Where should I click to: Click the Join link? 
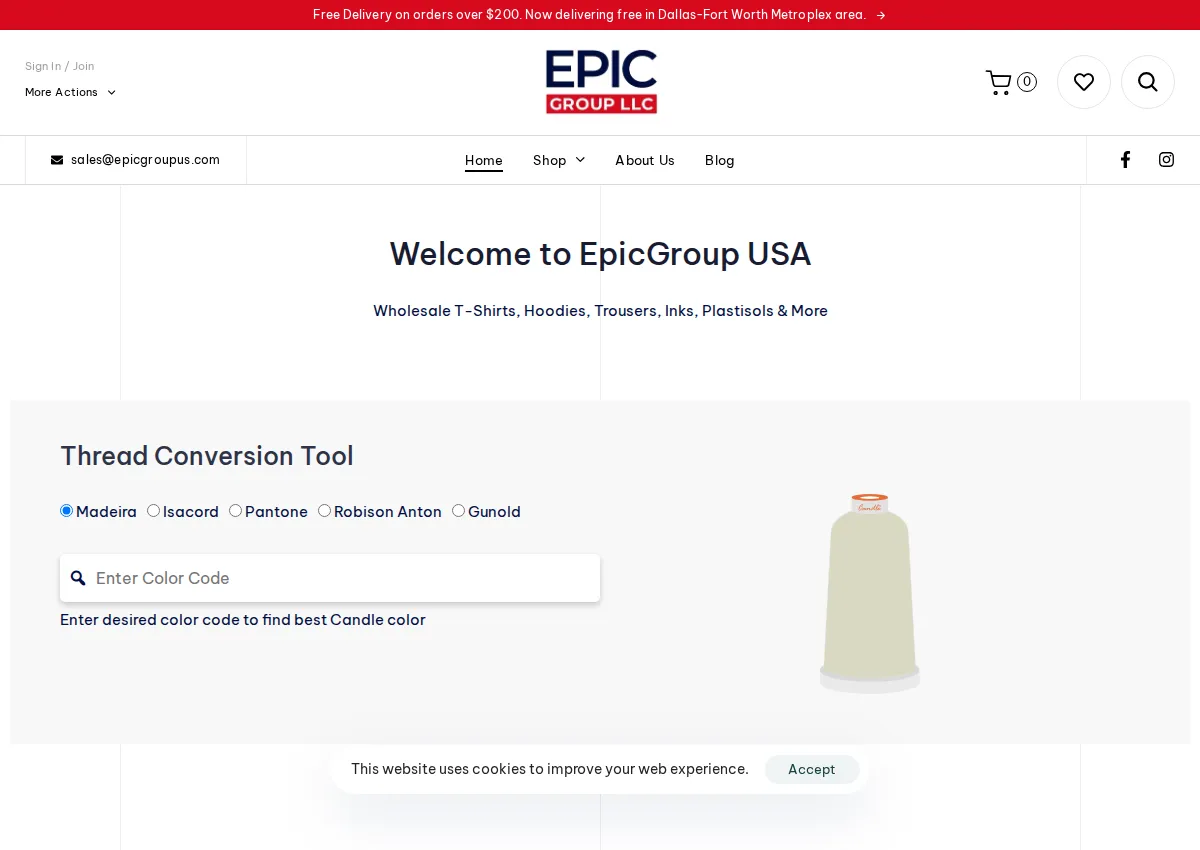[84, 66]
